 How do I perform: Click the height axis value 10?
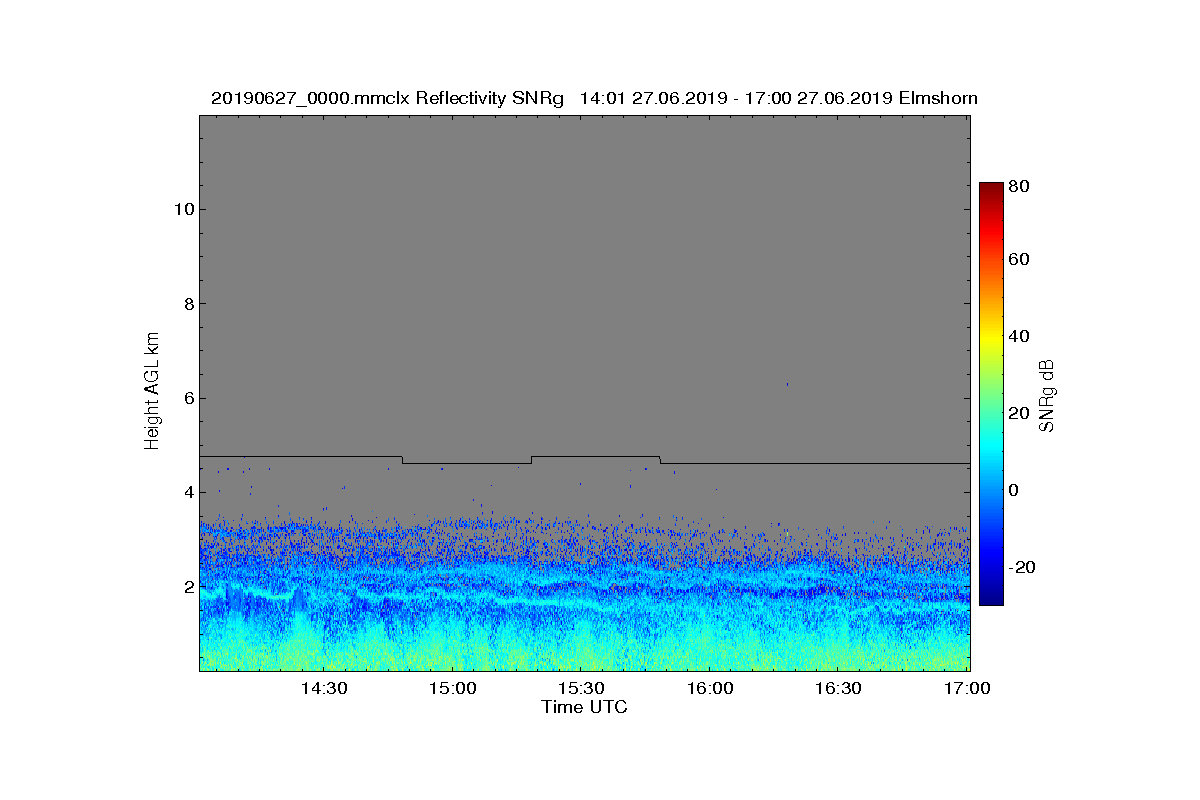(183, 209)
